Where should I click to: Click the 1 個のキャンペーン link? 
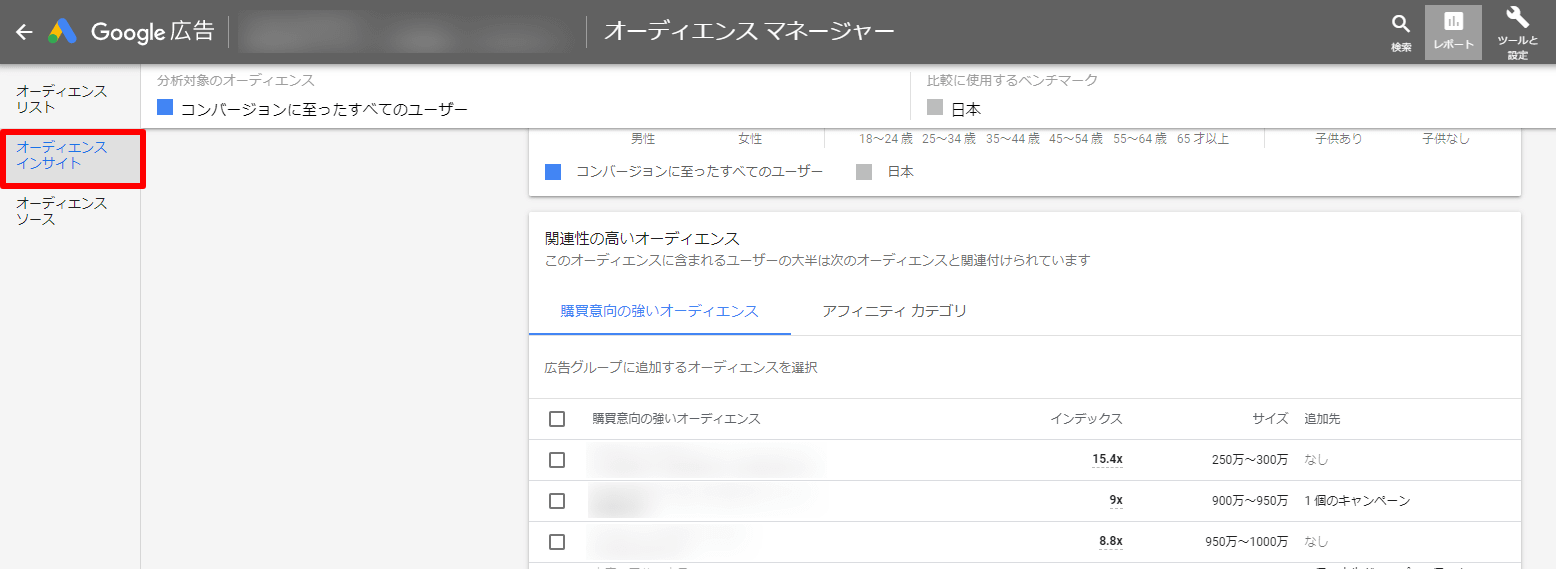pyautogui.click(x=1357, y=500)
